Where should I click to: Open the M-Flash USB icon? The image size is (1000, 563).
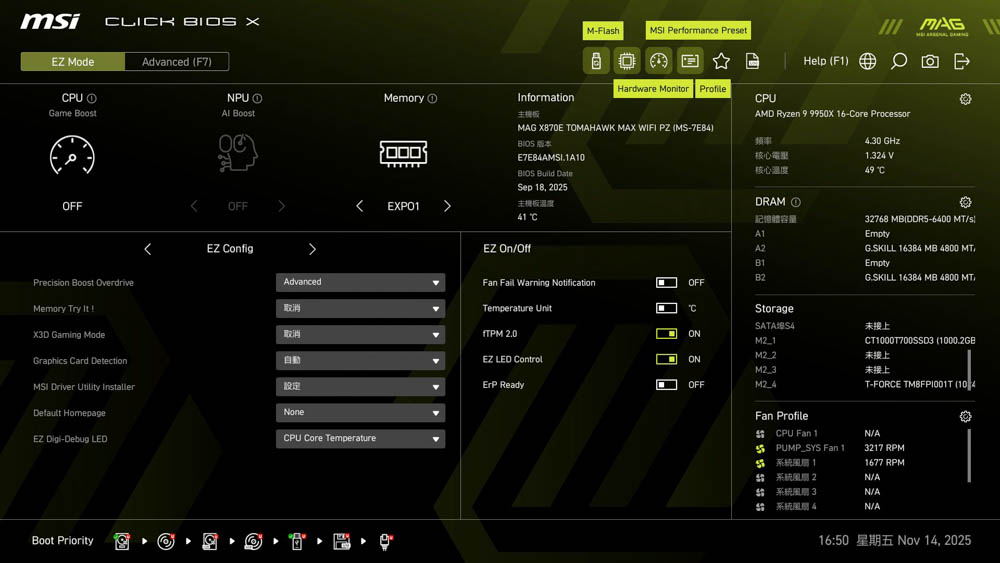[596, 61]
